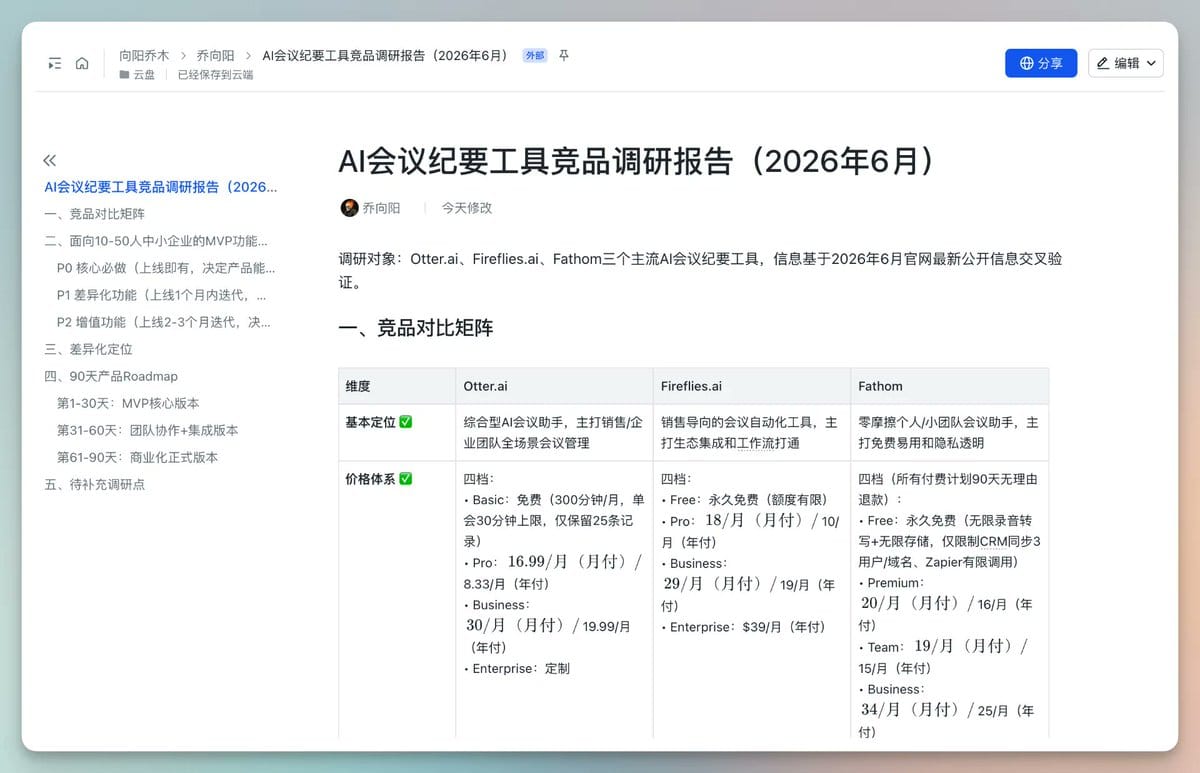This screenshot has height=773, width=1200.
Task: Click the 维度 table header cell
Action: (x=397, y=386)
